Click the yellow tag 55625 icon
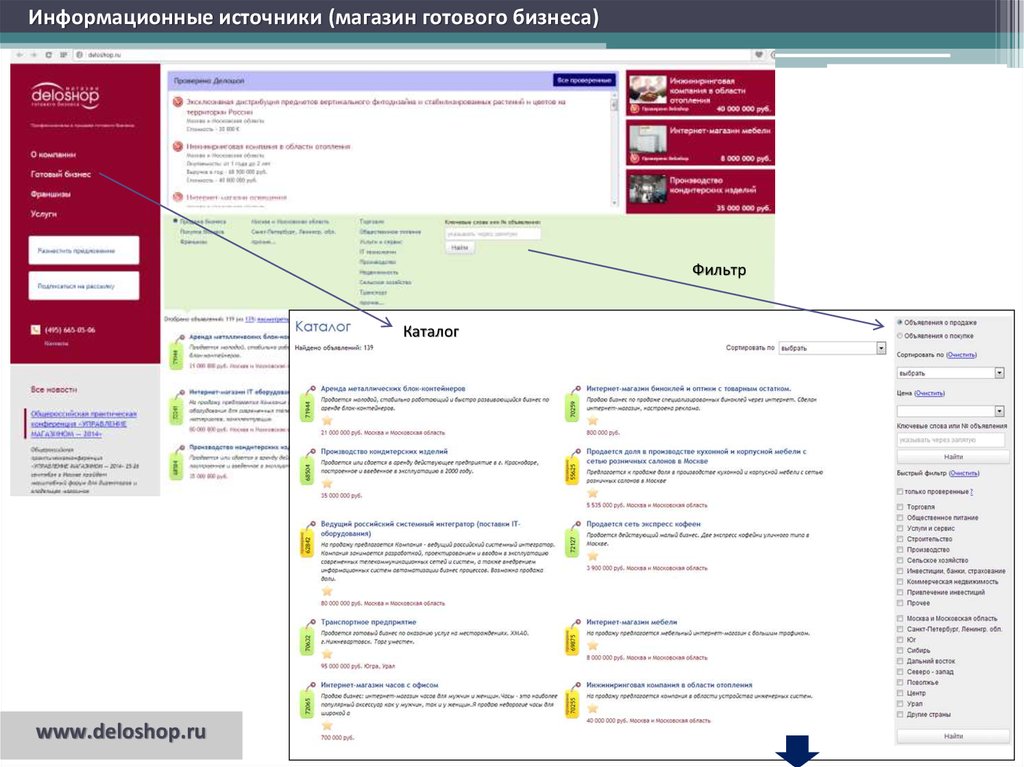1024x767 pixels. pyautogui.click(x=573, y=471)
